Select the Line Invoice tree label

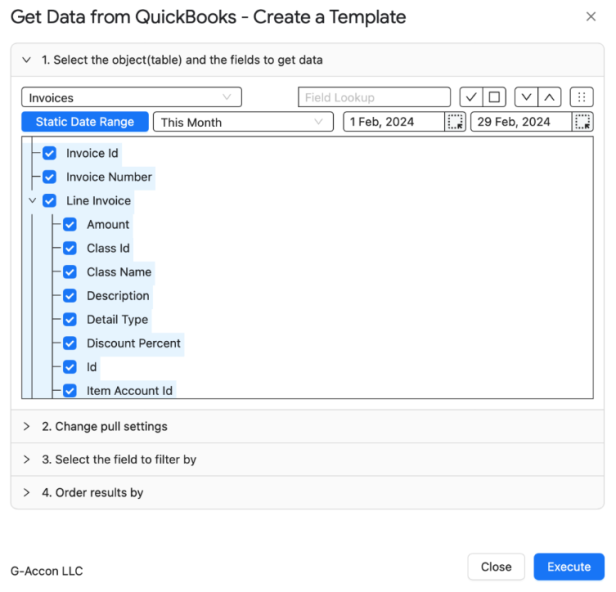(x=99, y=201)
